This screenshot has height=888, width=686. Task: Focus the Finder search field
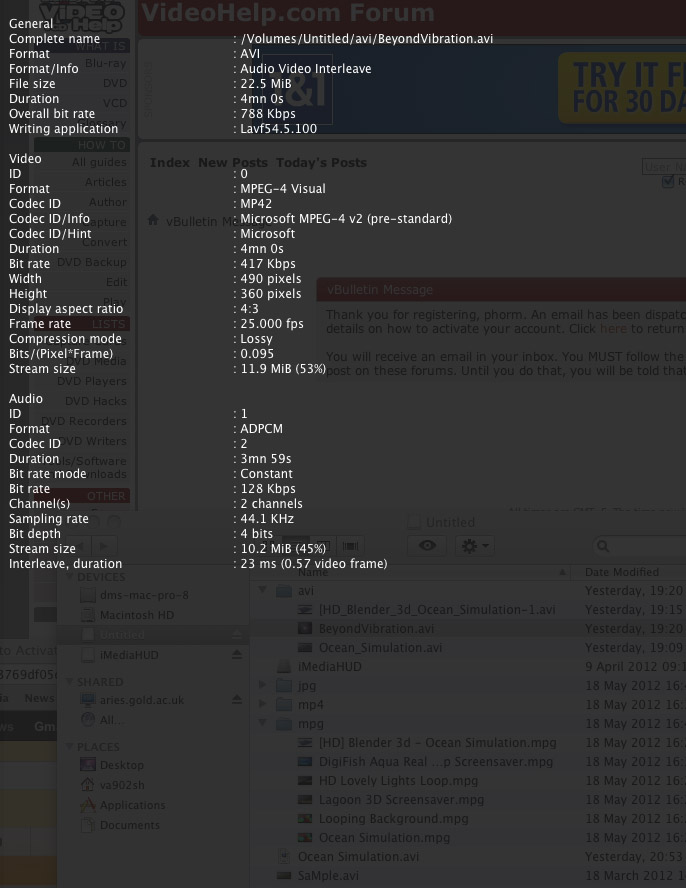click(640, 545)
